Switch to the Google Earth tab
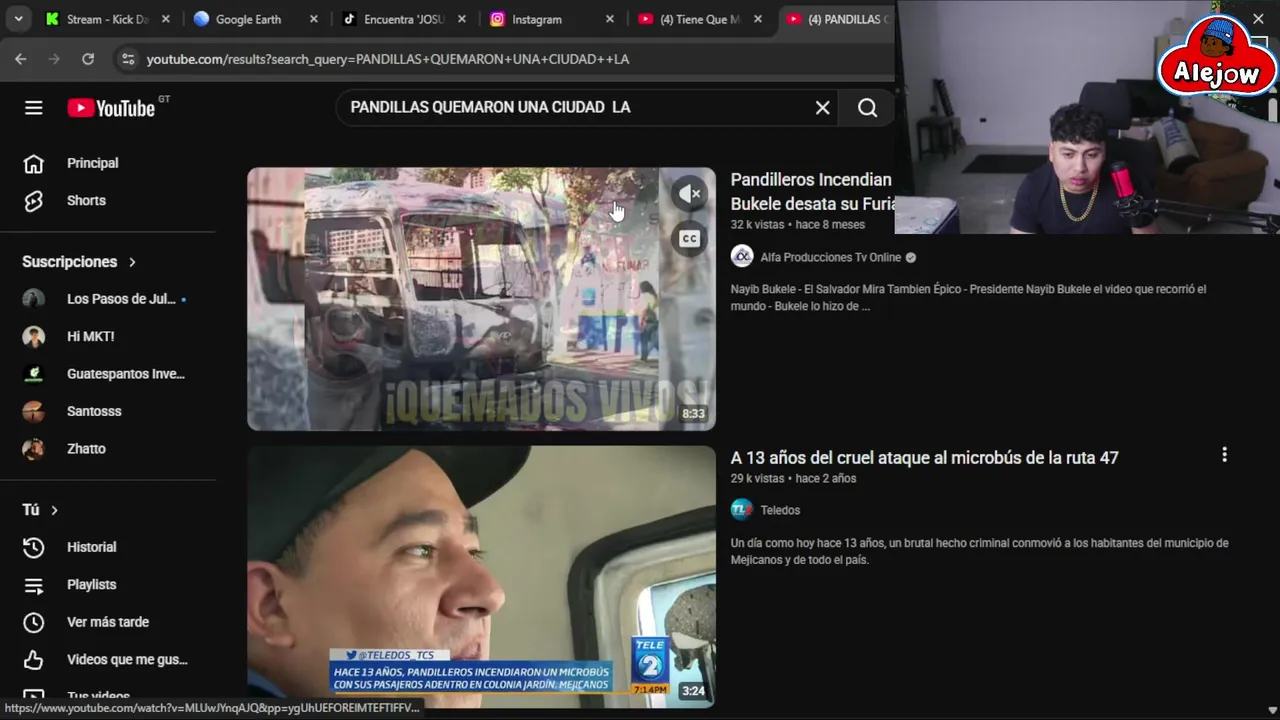Viewport: 1280px width, 720px height. coord(247,19)
